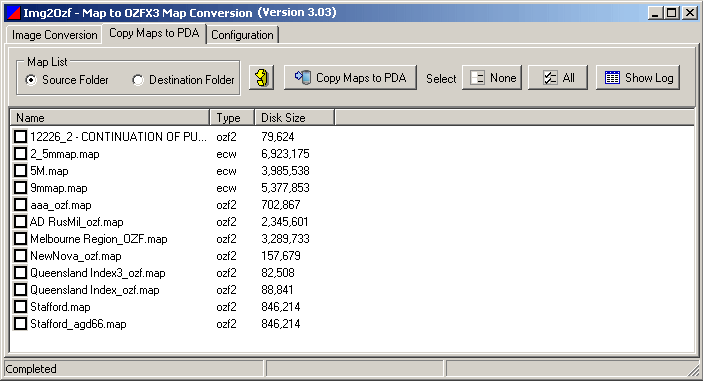Maximize the Img2Ozf window
The image size is (703, 381).
[x=672, y=13]
